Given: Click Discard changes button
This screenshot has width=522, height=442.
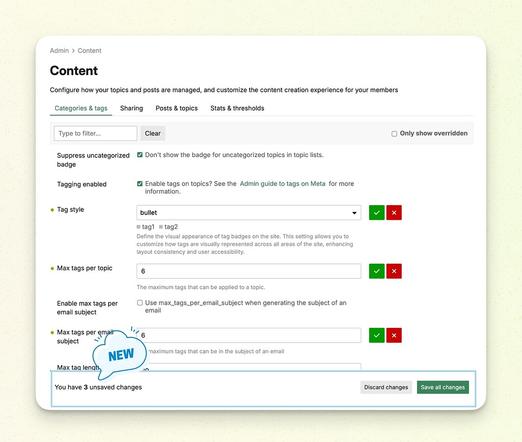Looking at the screenshot, I should click(386, 387).
